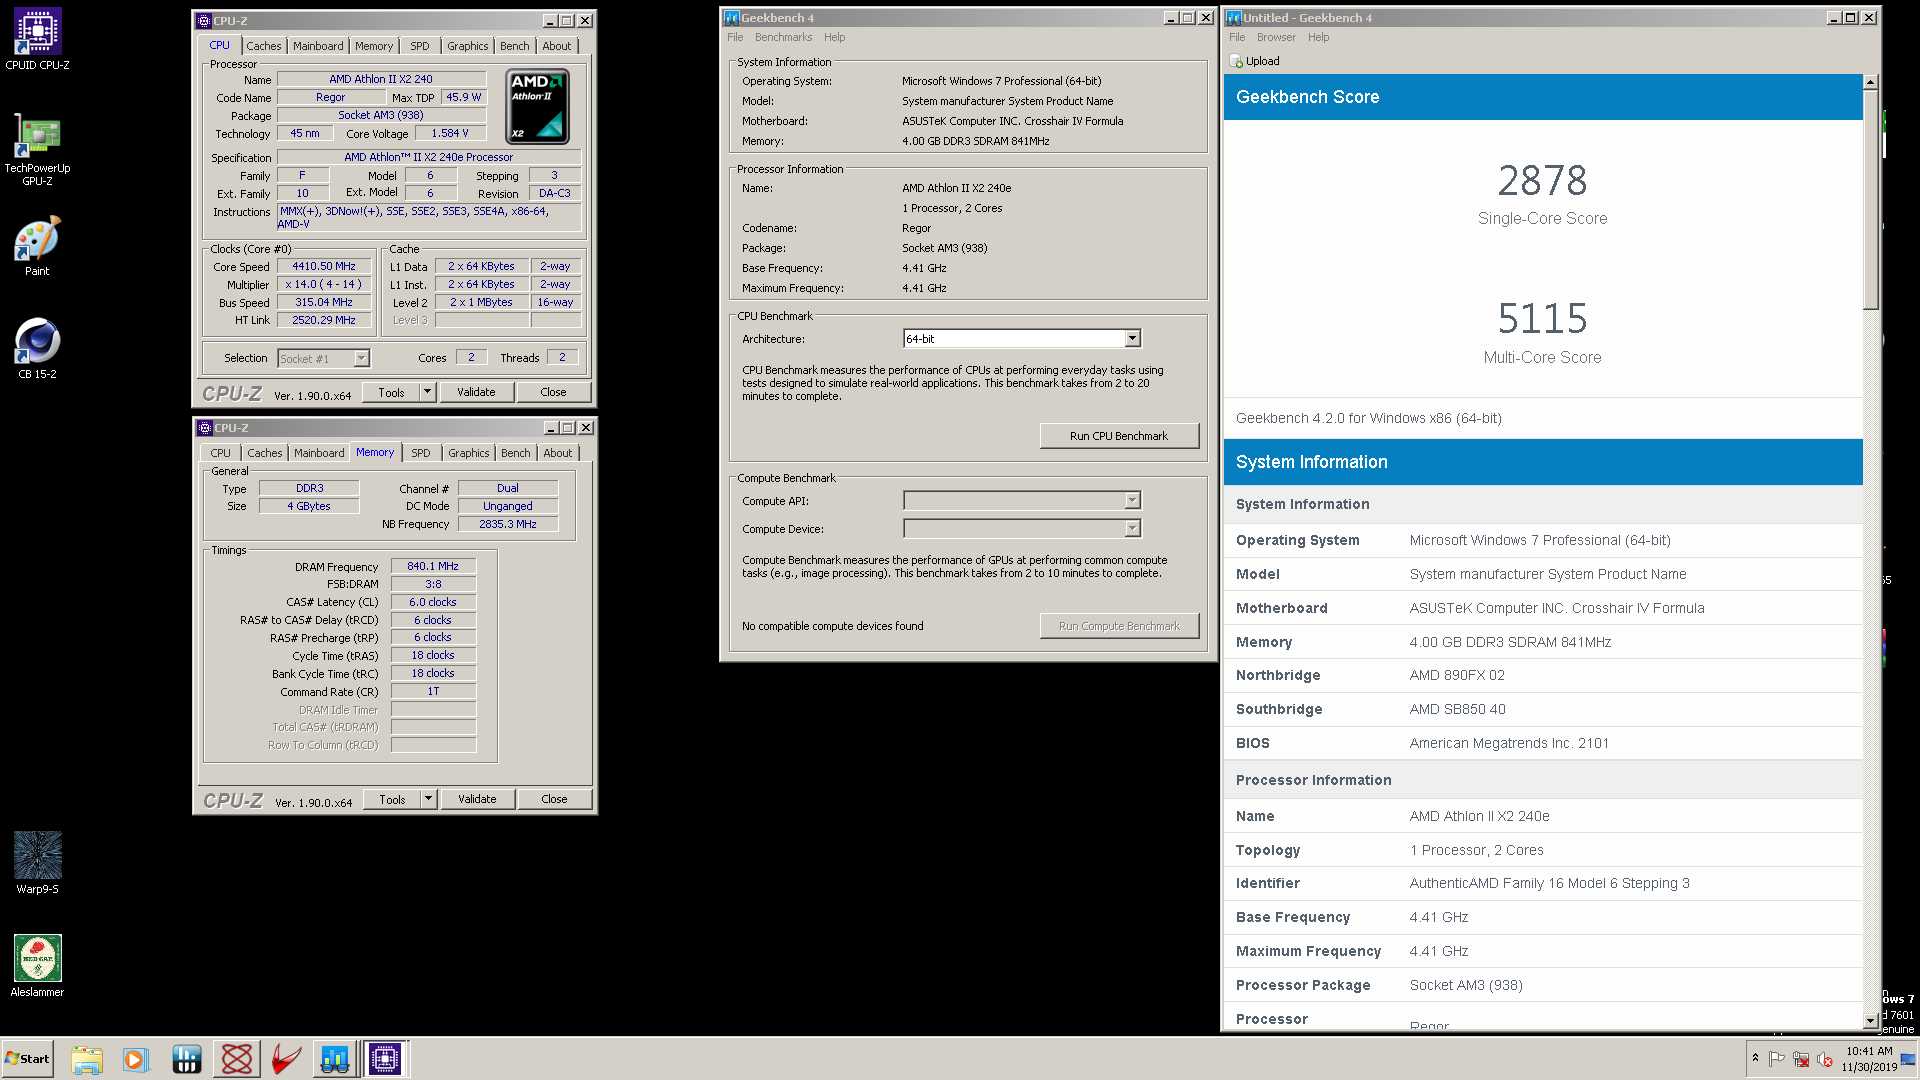Click Show Desktop at the taskbar end

1908,1059
